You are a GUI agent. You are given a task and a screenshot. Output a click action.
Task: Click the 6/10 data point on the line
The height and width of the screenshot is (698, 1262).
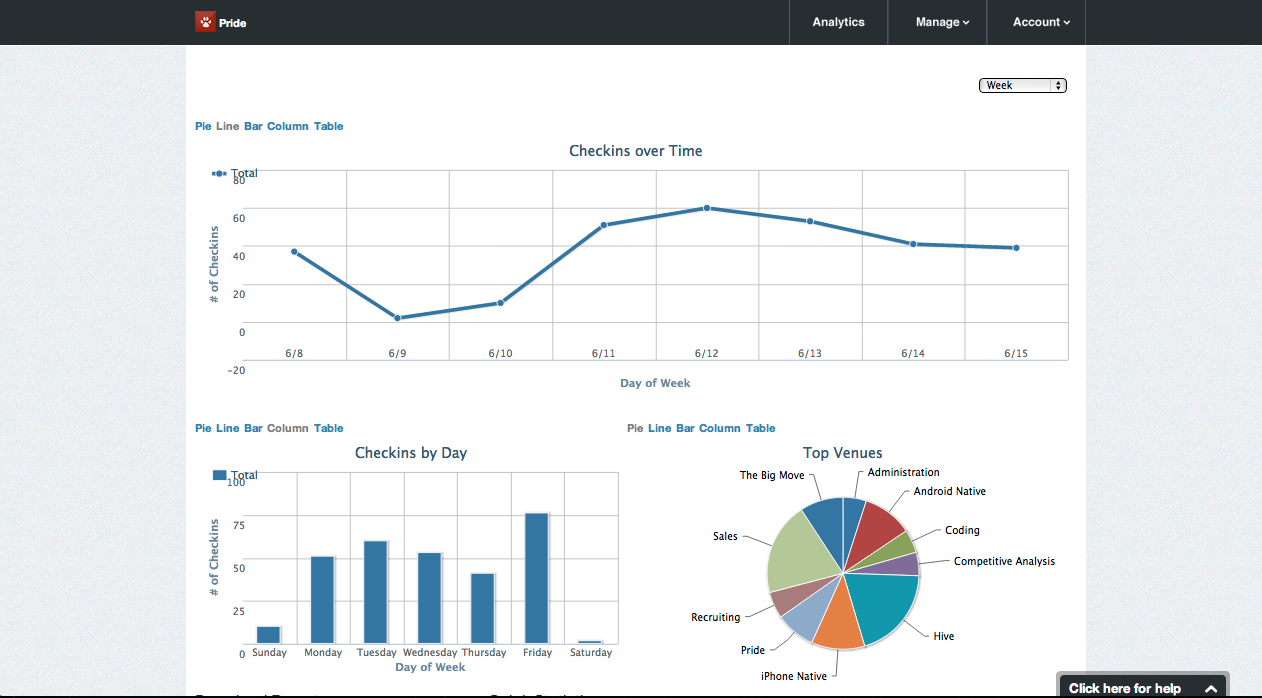[x=500, y=303]
